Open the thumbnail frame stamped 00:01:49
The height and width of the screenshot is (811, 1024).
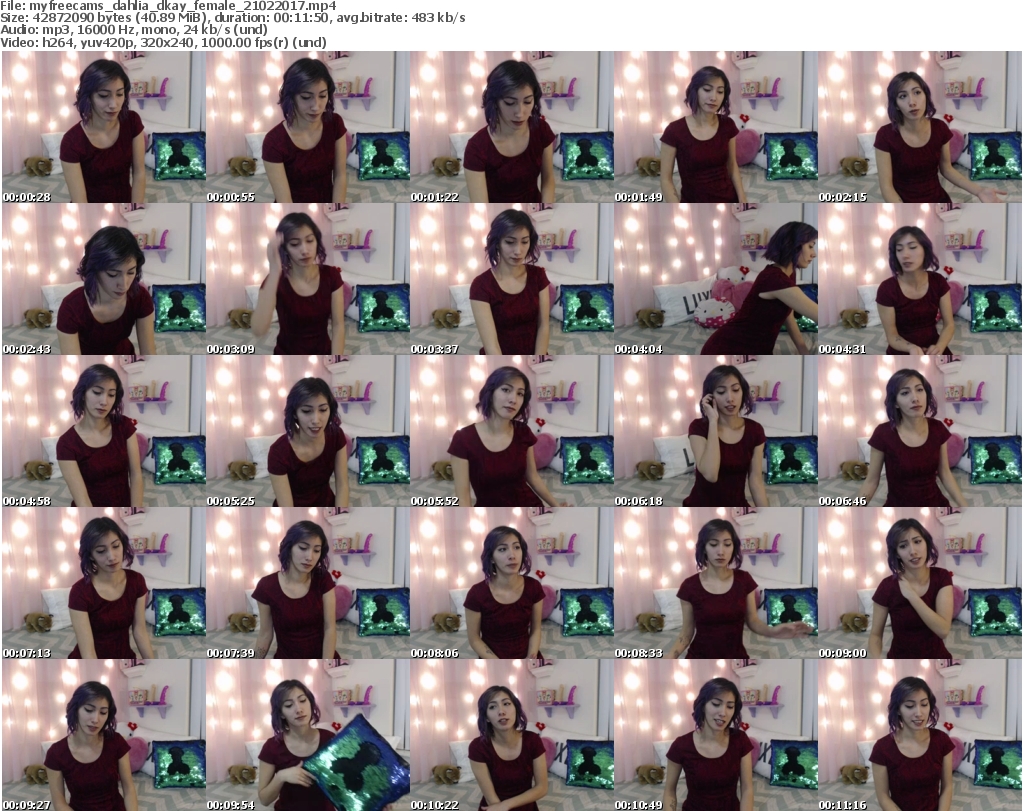pos(715,127)
